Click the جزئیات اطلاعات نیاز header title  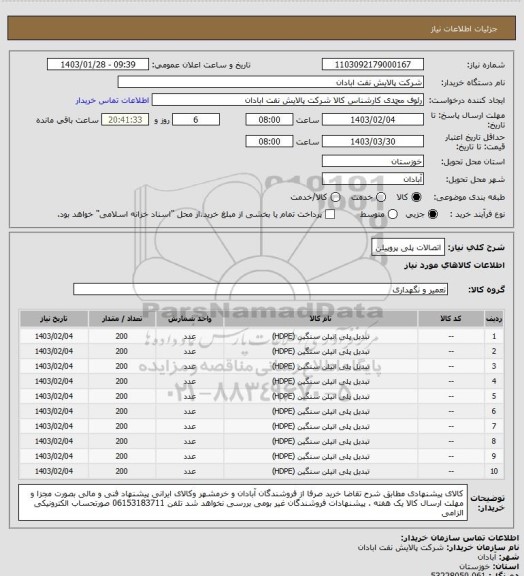coord(464,29)
